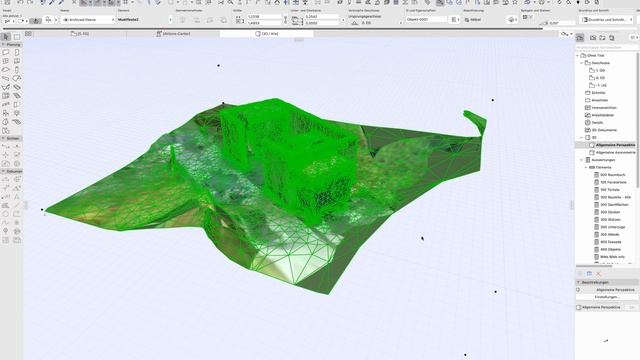Click the red delete X icon
The image size is (640, 360).
(x=599, y=273)
